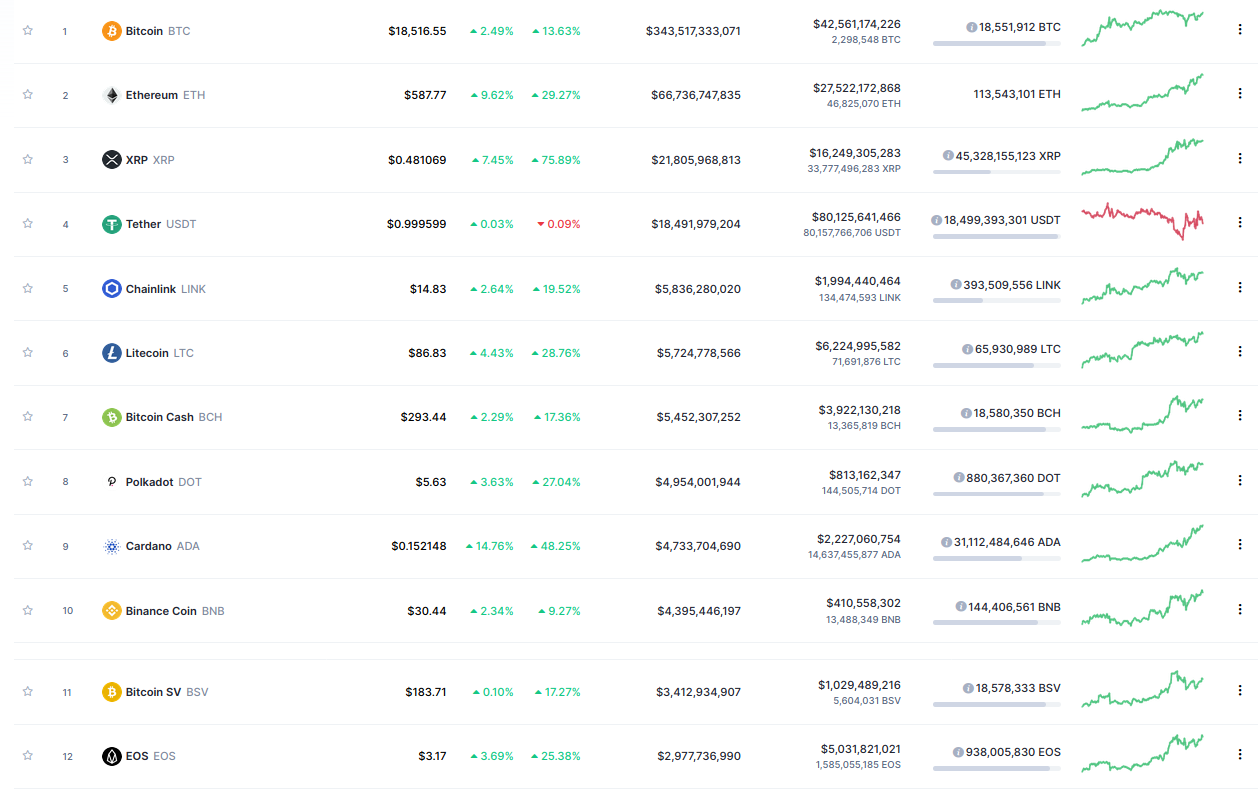
Task: Show XRP circulating supply info icon
Action: click(948, 156)
